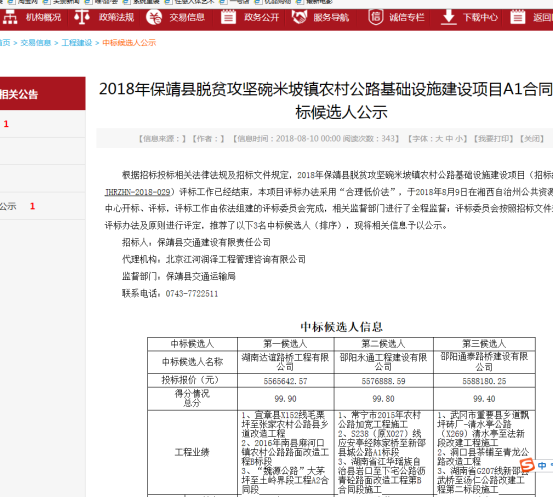Open the 机构概况 menu item

coord(43,17)
